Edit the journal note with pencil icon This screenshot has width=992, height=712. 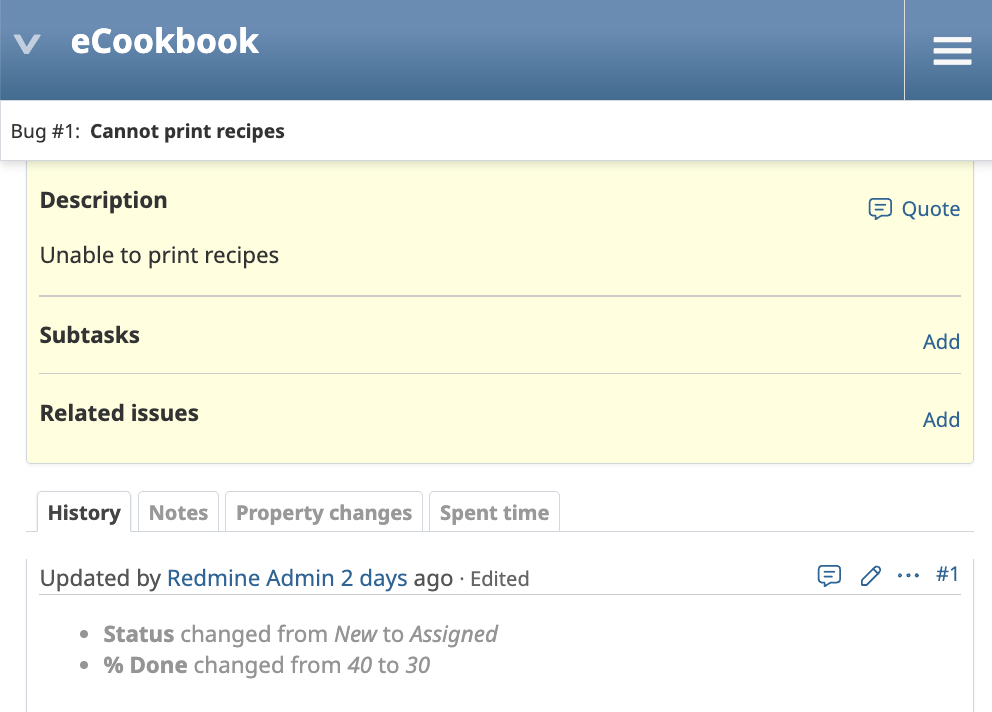point(870,576)
